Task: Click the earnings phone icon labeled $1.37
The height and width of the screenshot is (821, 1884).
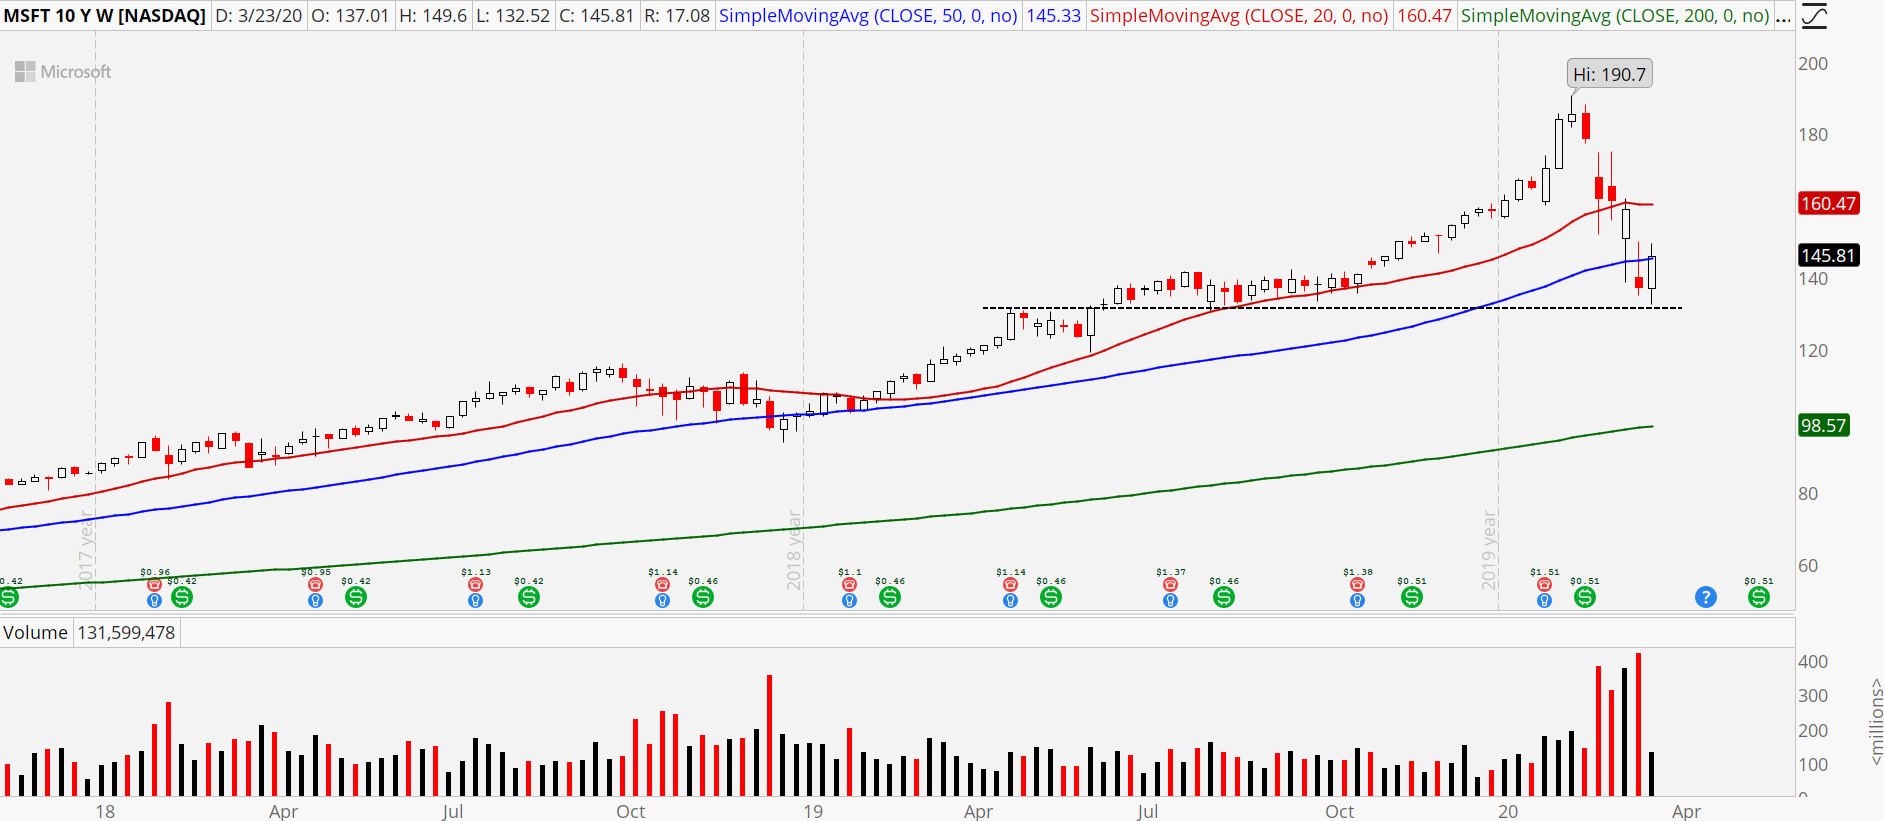Action: 1170,585
